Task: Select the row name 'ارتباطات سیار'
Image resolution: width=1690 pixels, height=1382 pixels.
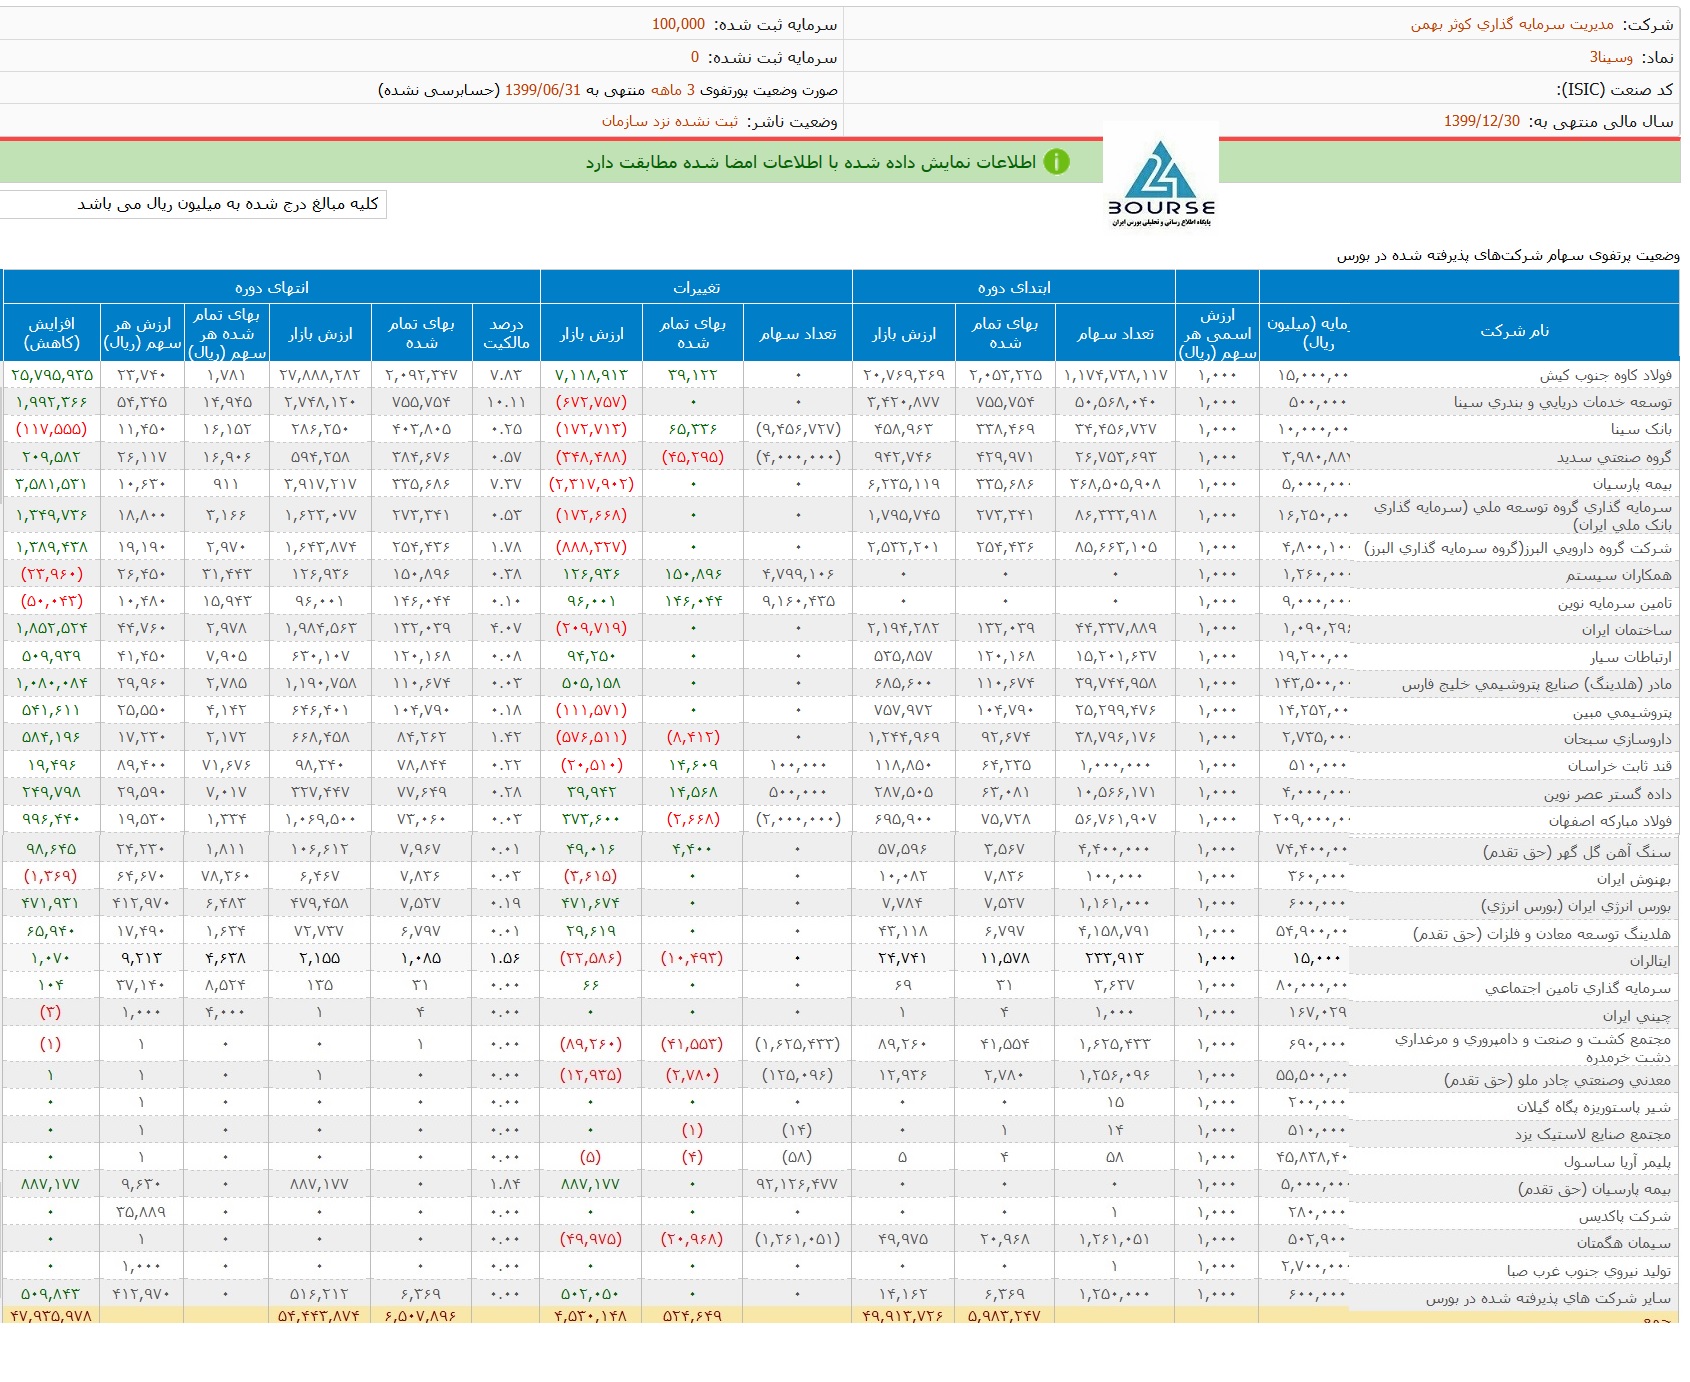Action: (1631, 657)
